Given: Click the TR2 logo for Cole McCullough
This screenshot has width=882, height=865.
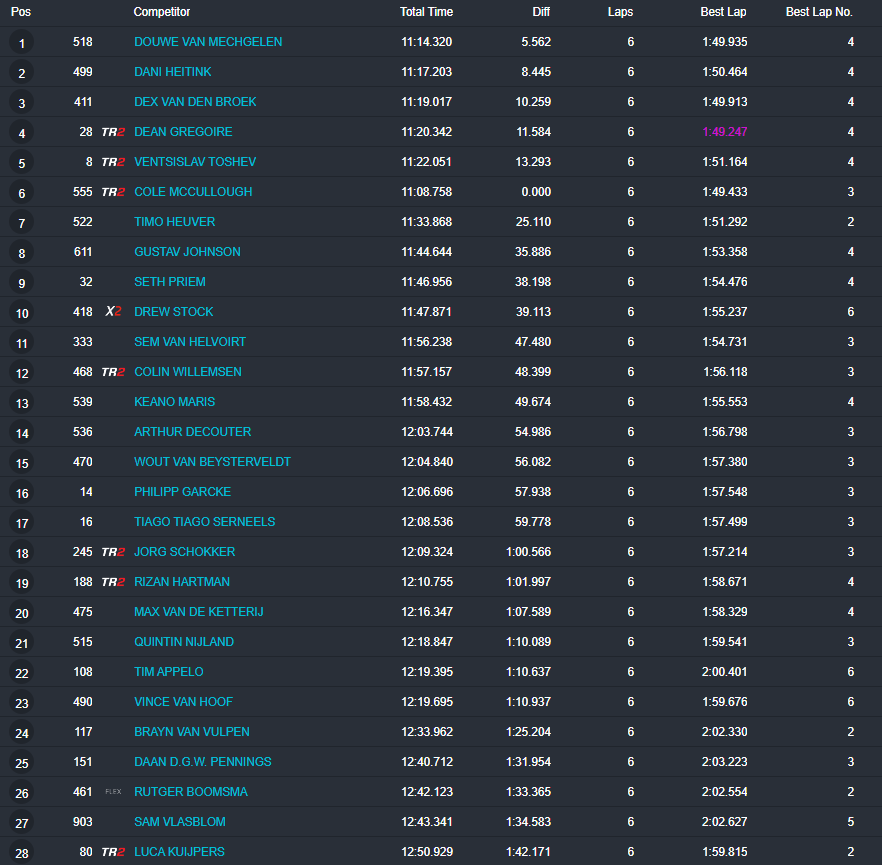Looking at the screenshot, I should coord(113,192).
